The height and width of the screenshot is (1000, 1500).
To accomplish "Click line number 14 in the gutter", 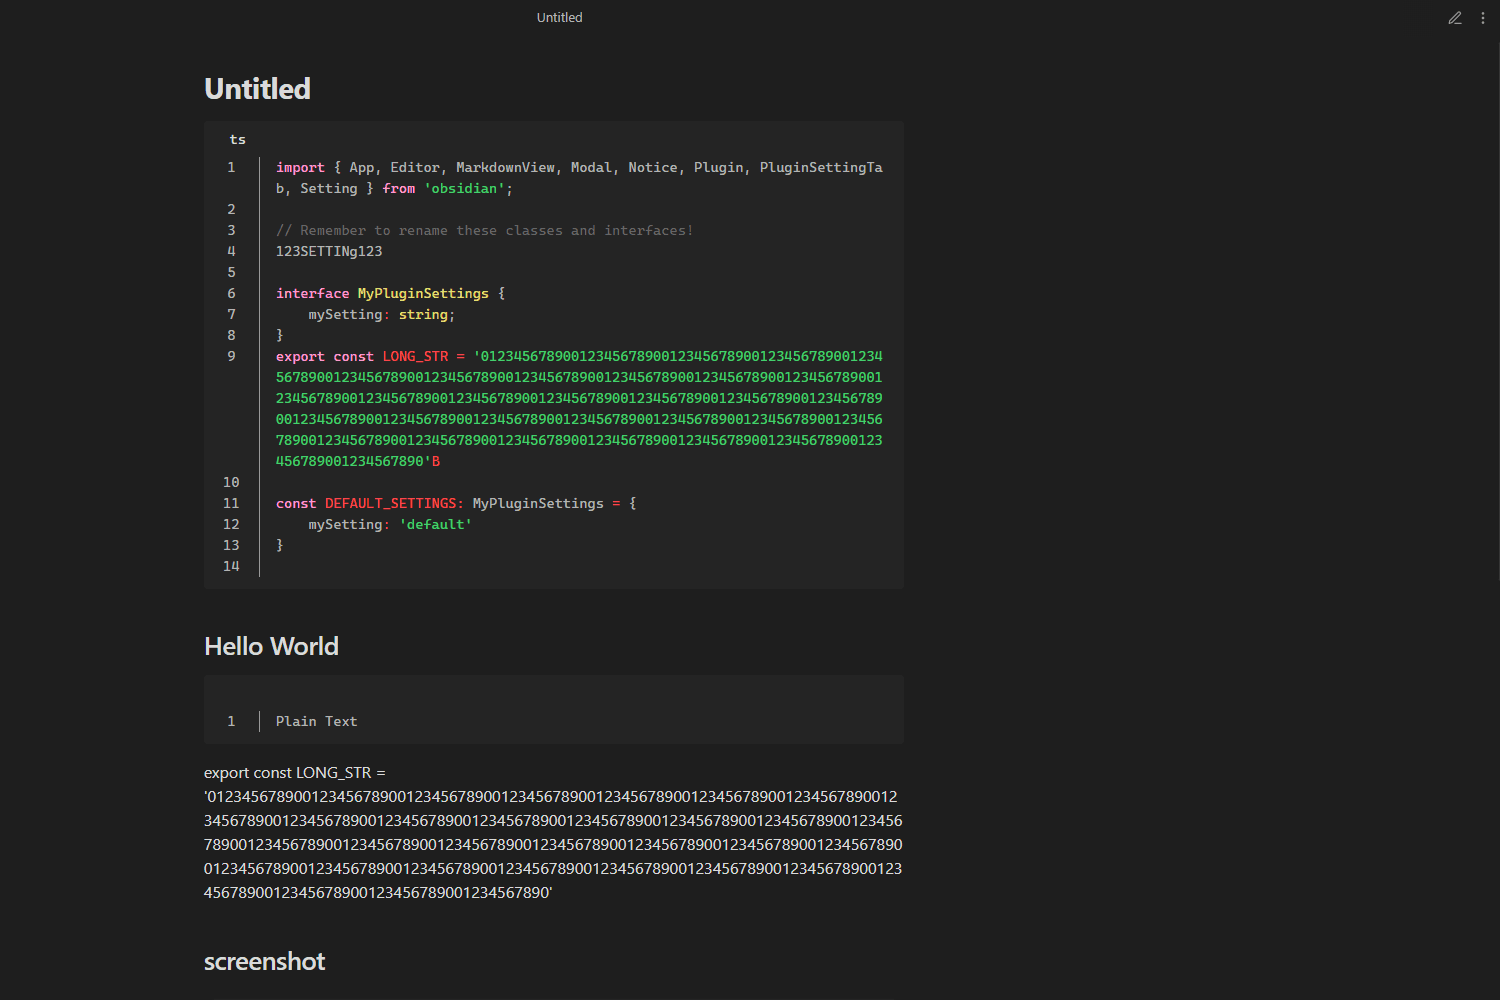I will point(231,567).
